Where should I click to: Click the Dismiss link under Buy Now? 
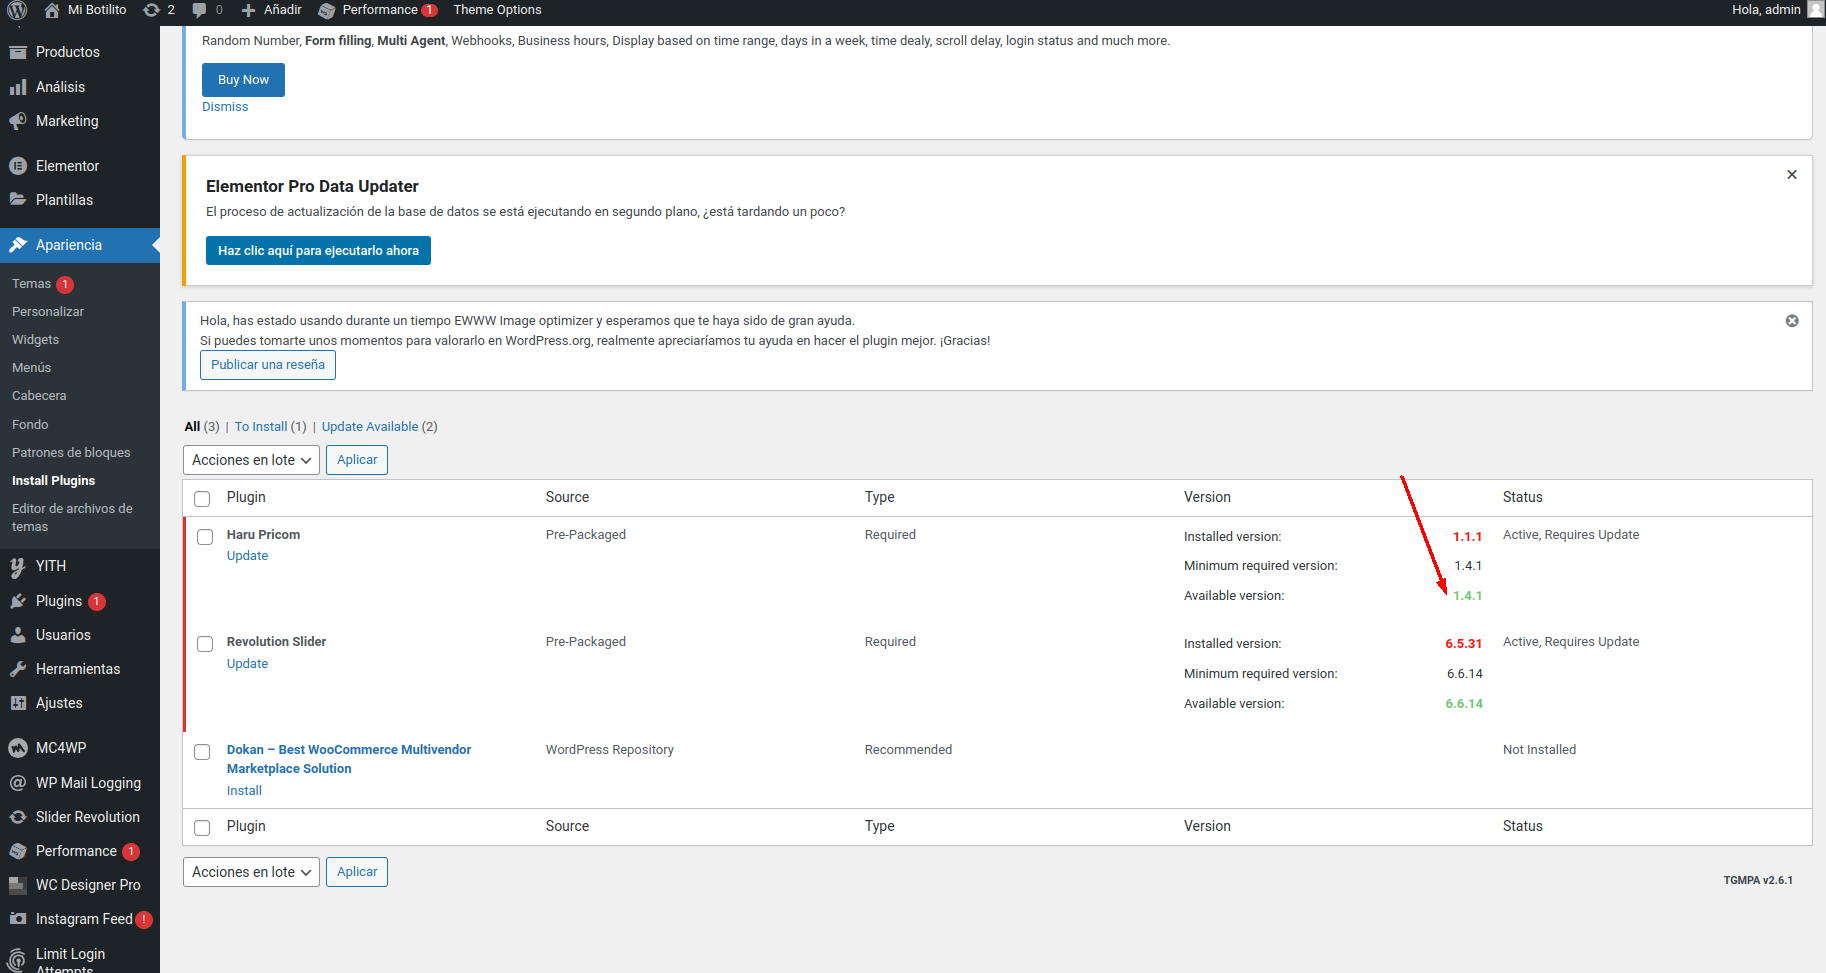[225, 107]
